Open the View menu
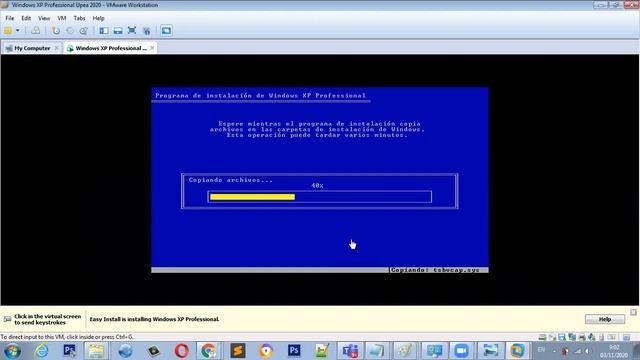 [44, 18]
